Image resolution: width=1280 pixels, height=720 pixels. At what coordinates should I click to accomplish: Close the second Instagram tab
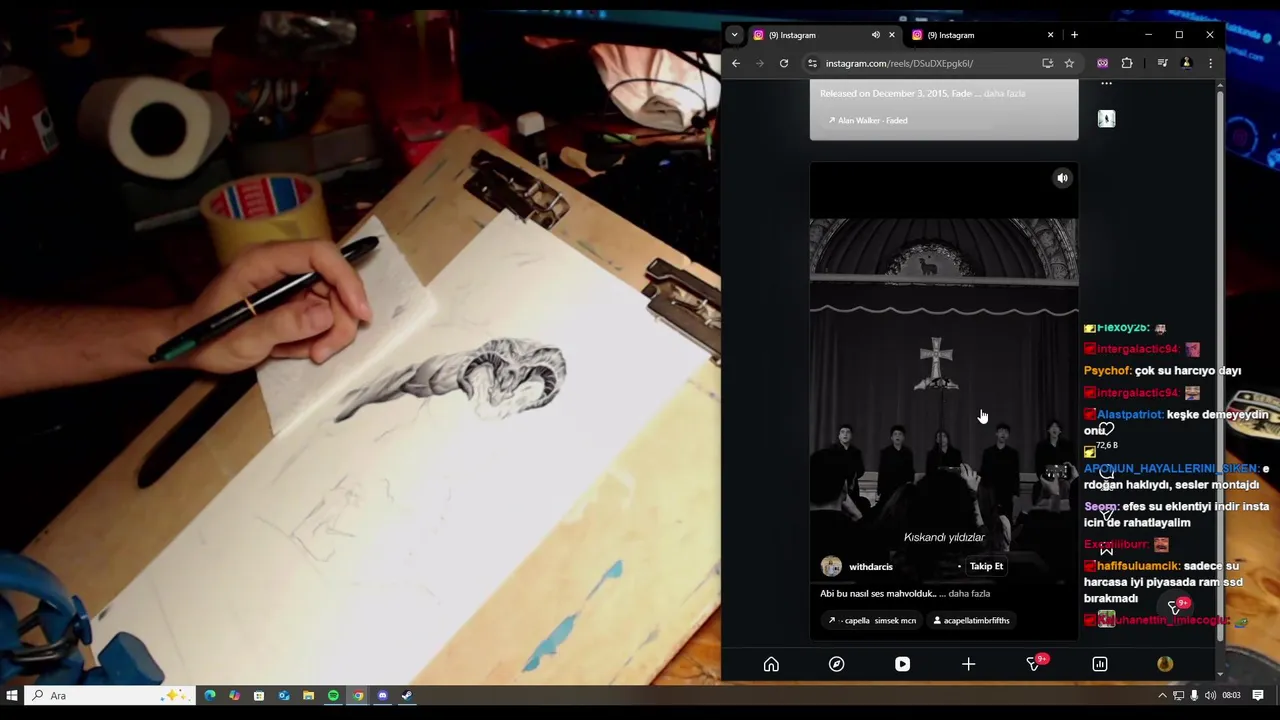pos(1050,35)
